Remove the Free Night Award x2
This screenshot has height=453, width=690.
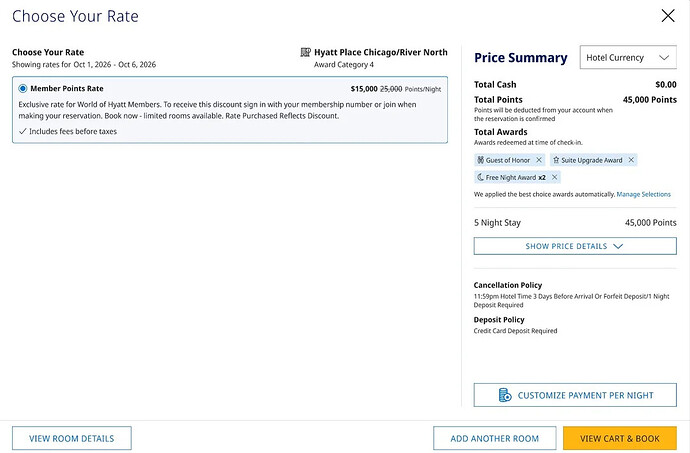(554, 177)
